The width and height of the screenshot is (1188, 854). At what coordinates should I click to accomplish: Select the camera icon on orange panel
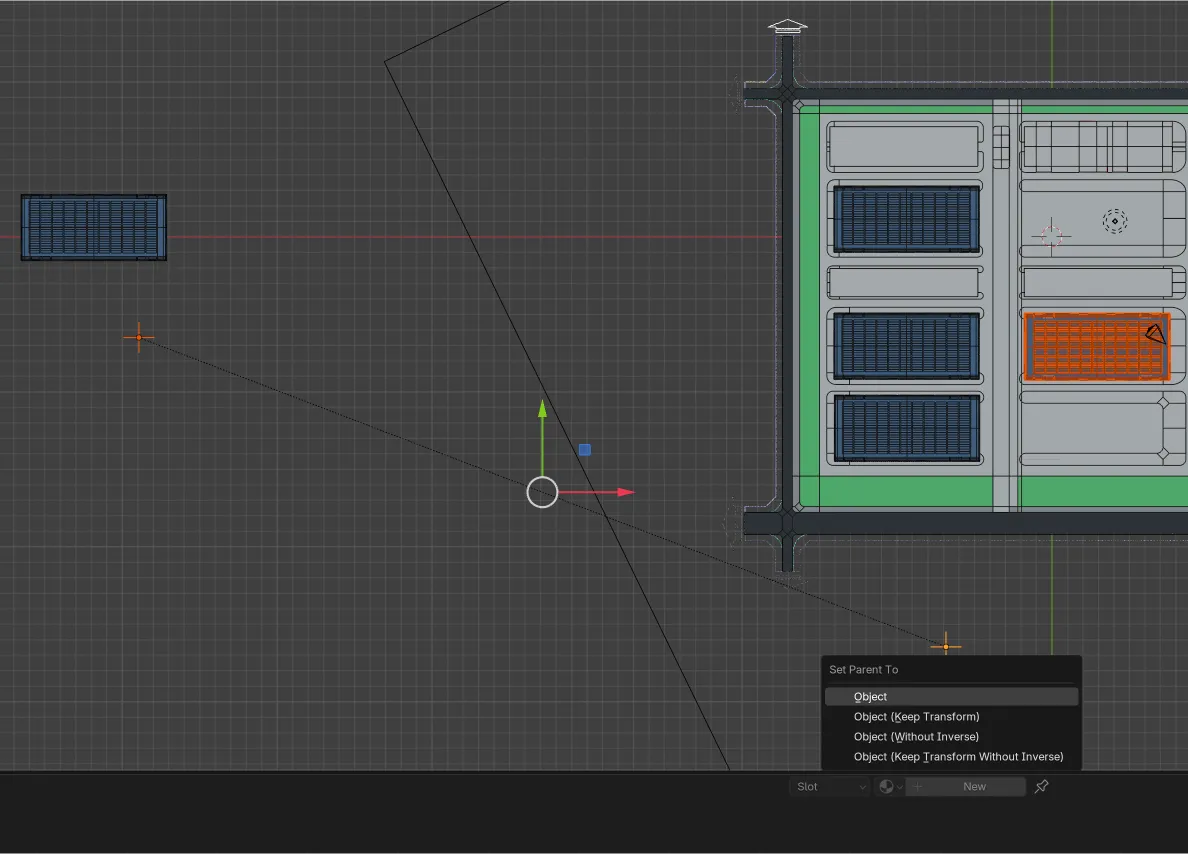pos(1156,333)
